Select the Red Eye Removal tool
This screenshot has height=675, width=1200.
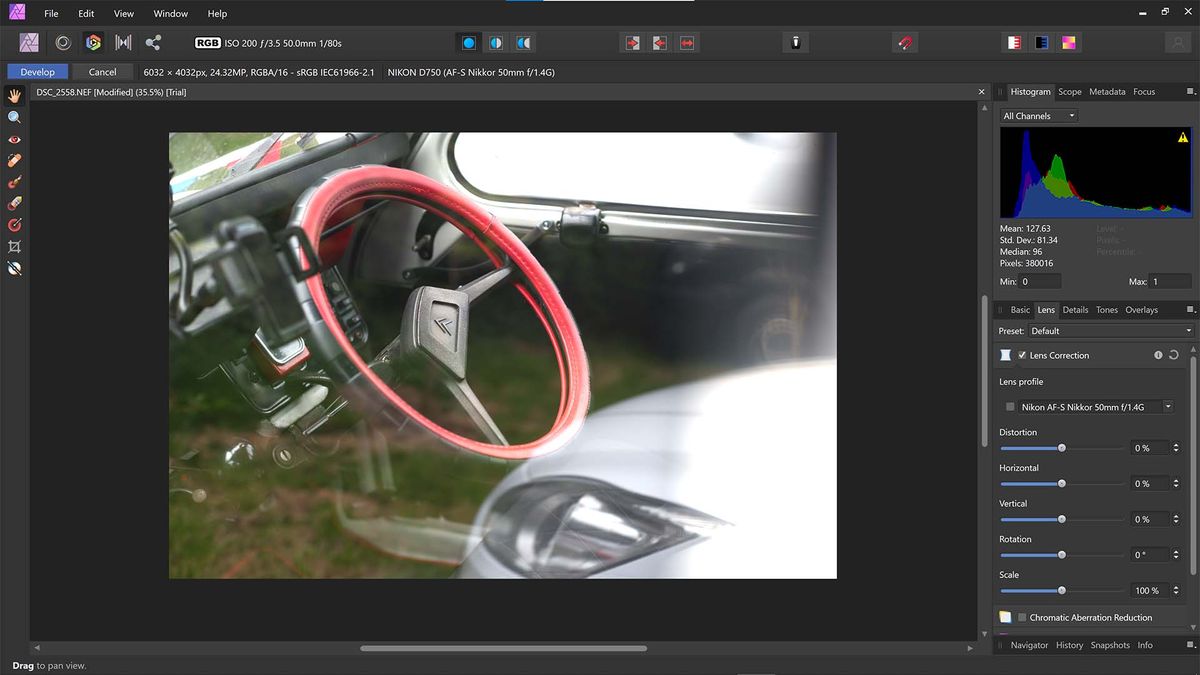coord(14,139)
